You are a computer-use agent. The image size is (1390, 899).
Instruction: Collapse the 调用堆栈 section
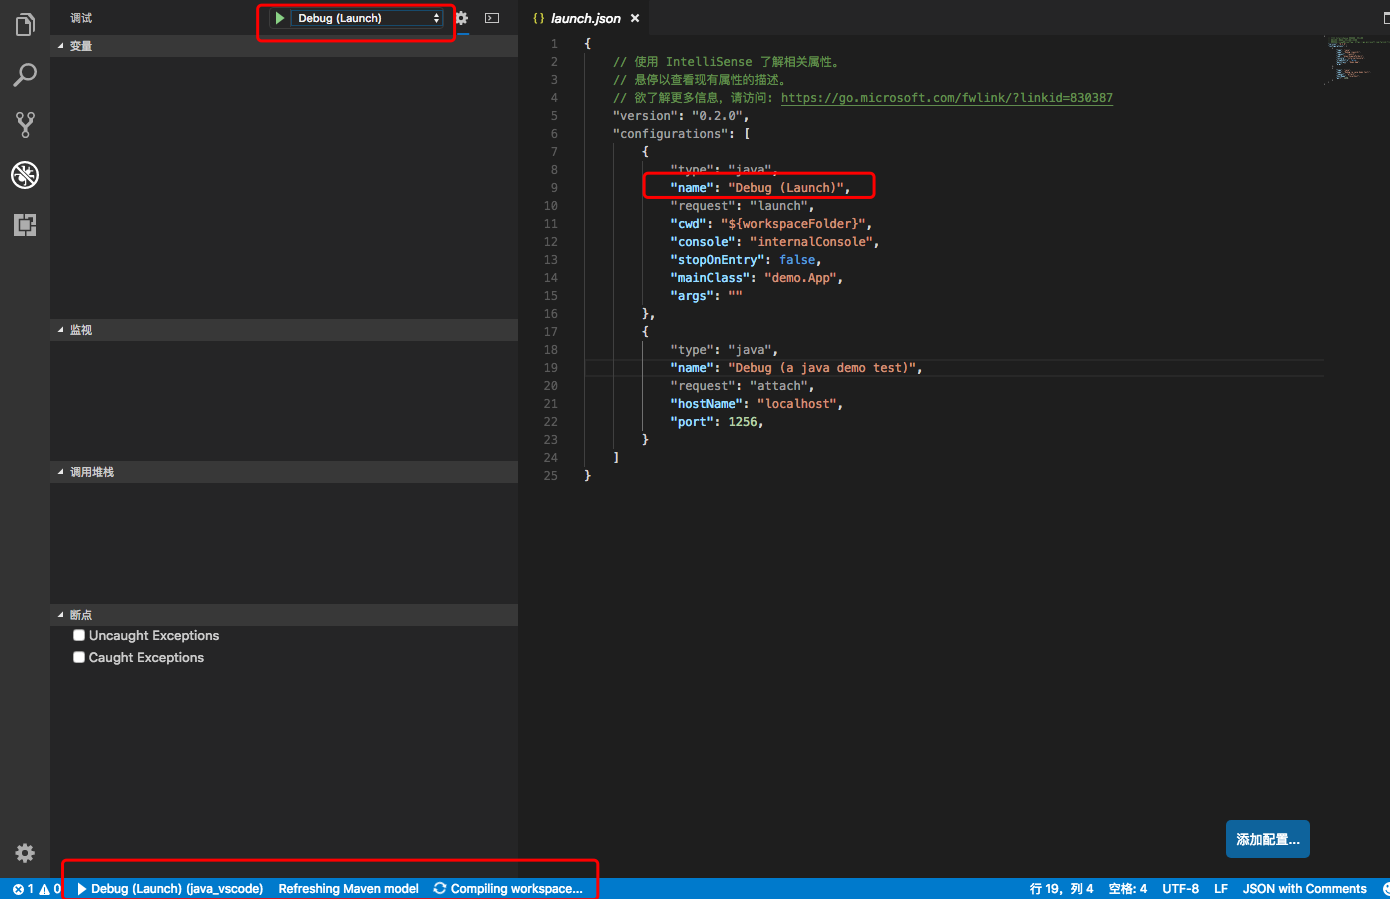click(284, 472)
